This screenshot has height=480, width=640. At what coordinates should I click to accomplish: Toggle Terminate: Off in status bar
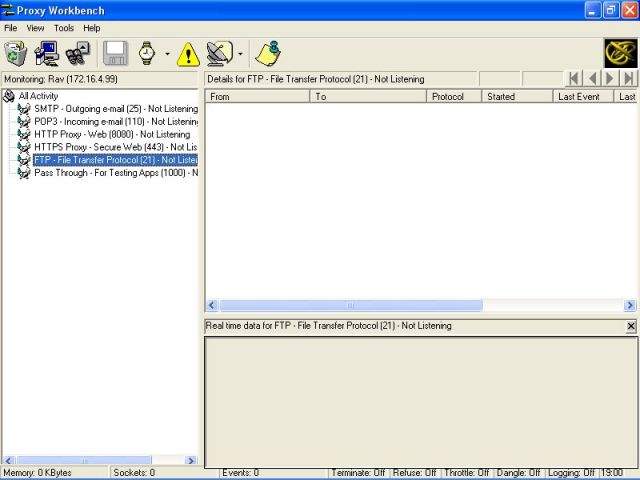coord(358,473)
